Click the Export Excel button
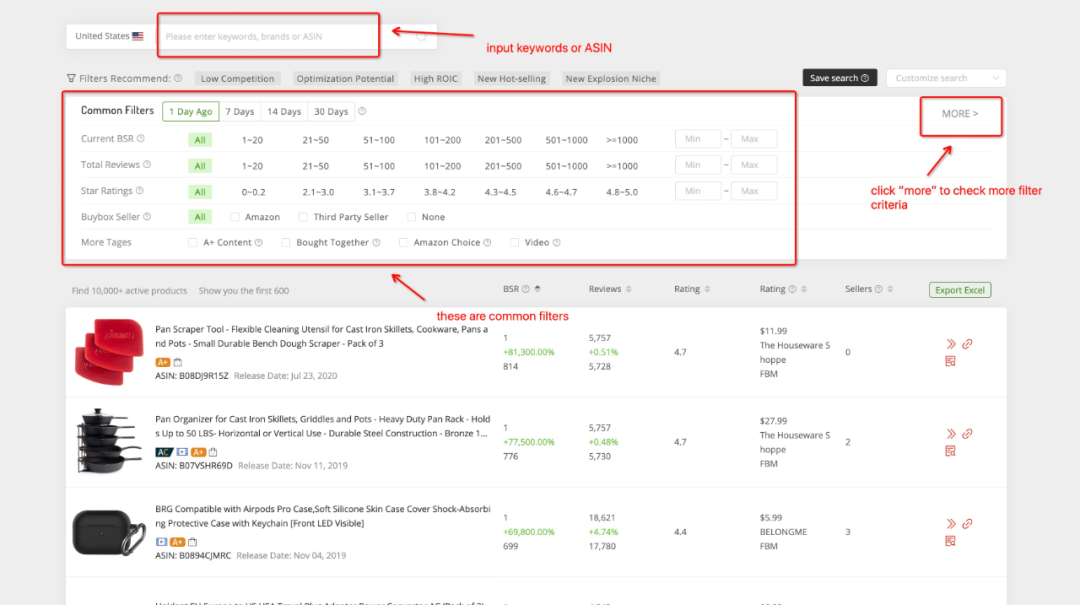 tap(960, 290)
